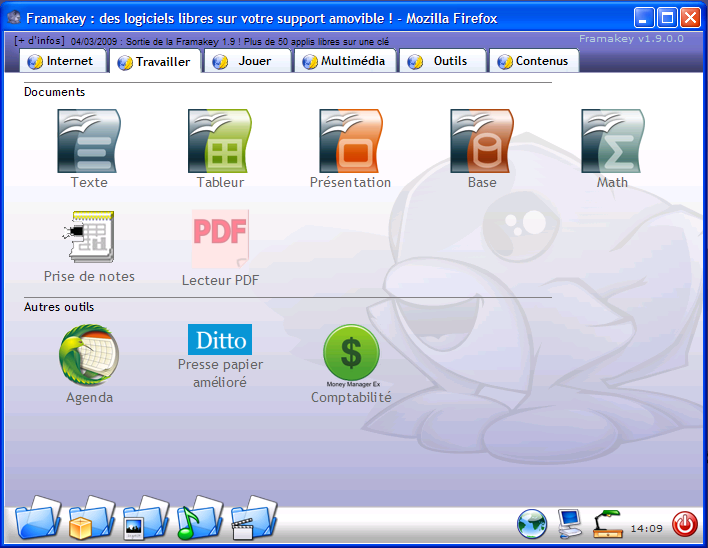Open Ditto Presse papier amélioré

click(220, 340)
